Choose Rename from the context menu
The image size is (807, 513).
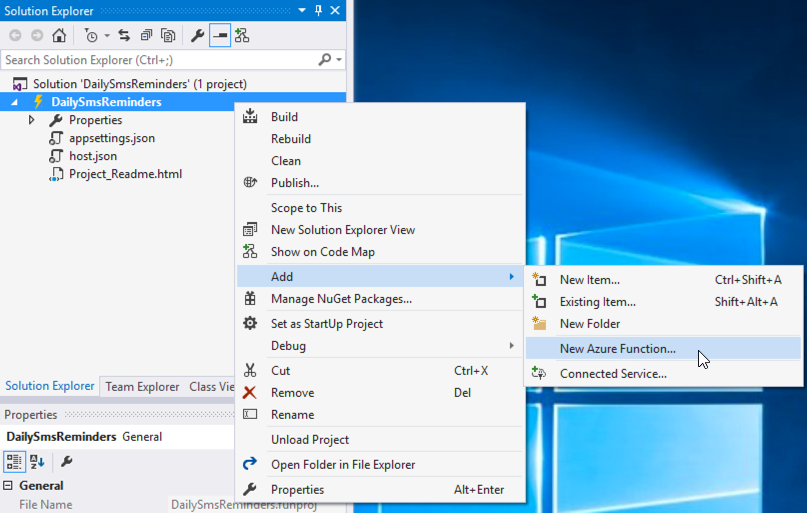pos(381,415)
